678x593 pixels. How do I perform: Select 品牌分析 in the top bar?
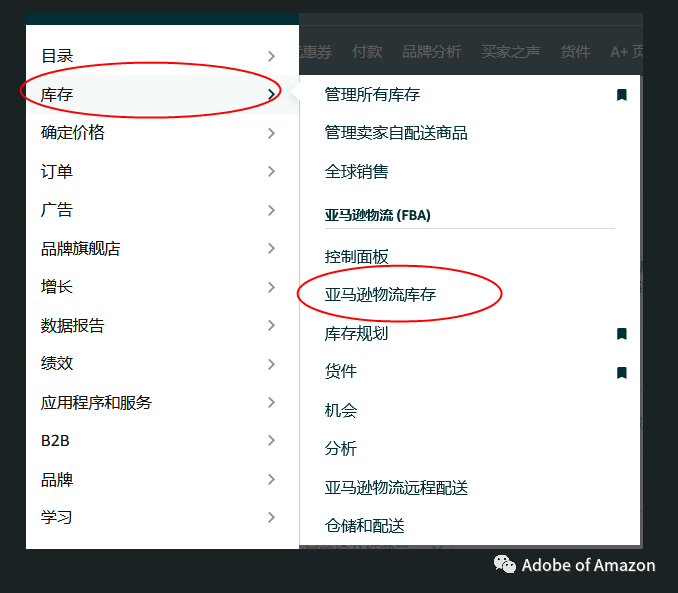(x=432, y=52)
